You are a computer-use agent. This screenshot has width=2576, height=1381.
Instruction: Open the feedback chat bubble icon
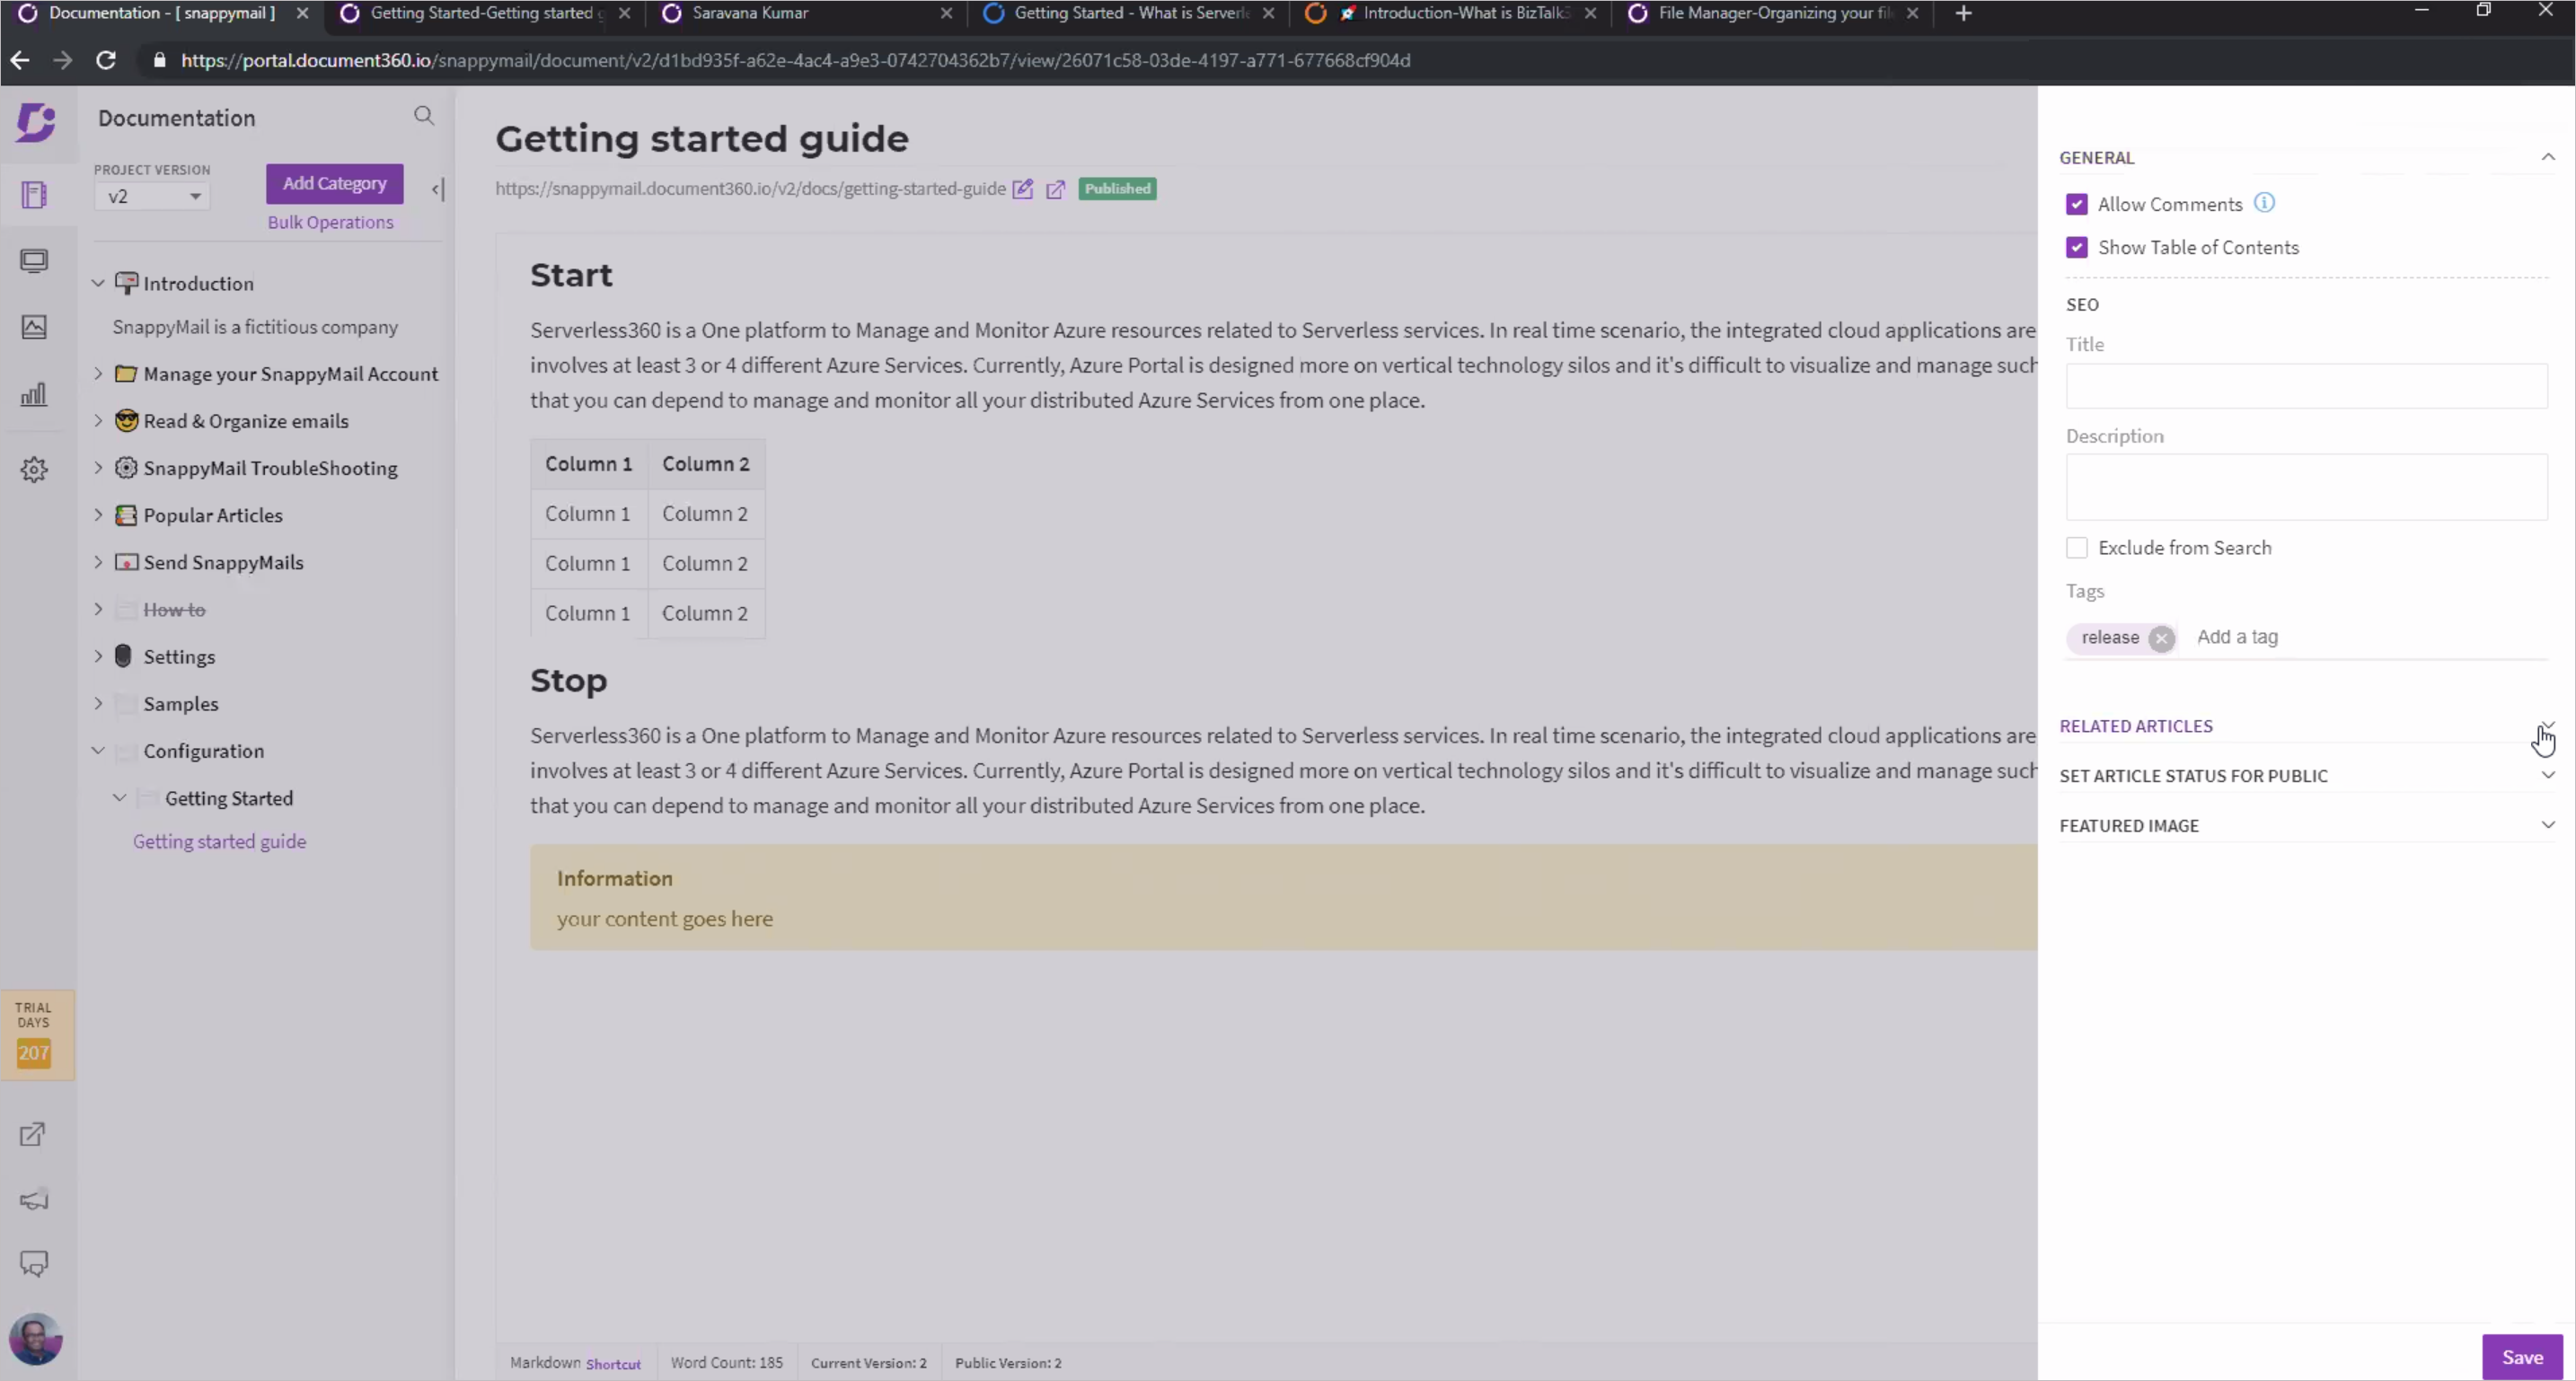click(33, 1264)
